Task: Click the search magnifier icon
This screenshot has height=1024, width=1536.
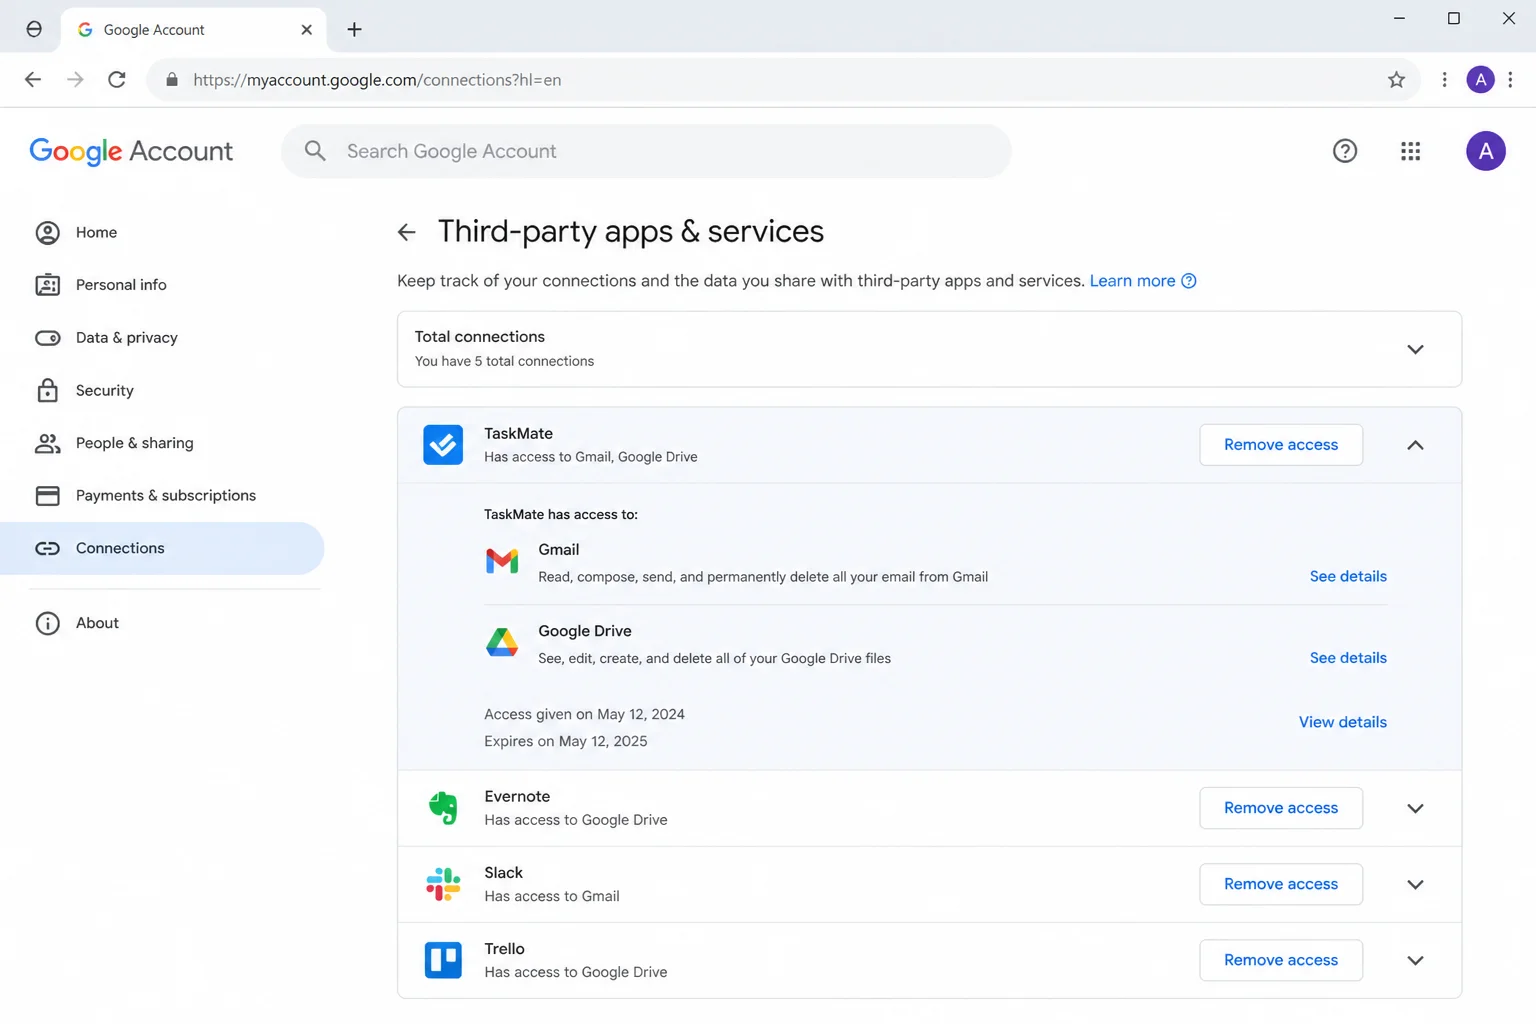Action: (315, 151)
